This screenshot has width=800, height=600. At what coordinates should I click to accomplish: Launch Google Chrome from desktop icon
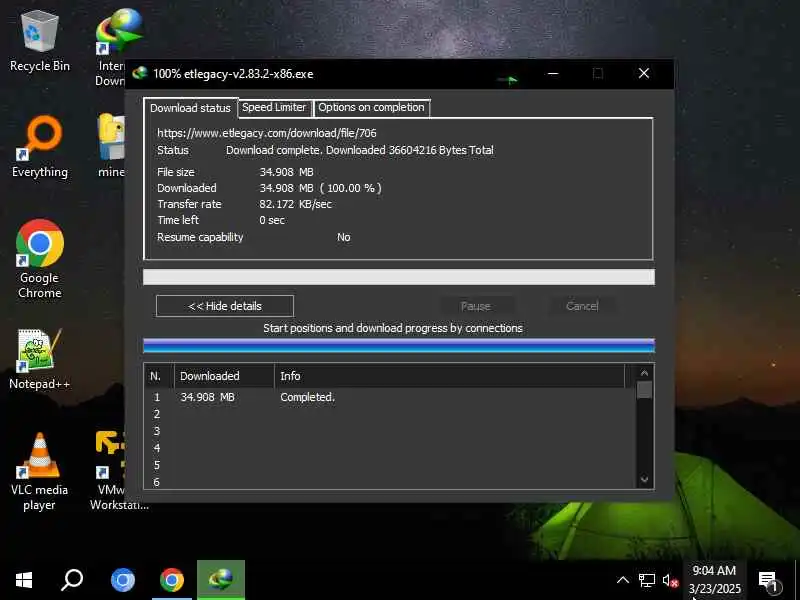pyautogui.click(x=39, y=259)
